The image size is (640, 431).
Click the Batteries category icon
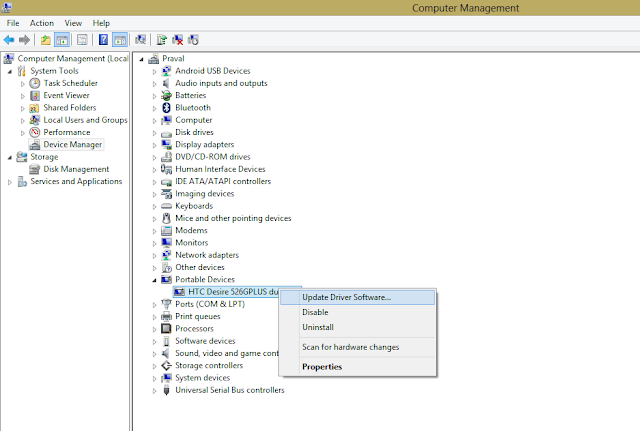coord(166,96)
